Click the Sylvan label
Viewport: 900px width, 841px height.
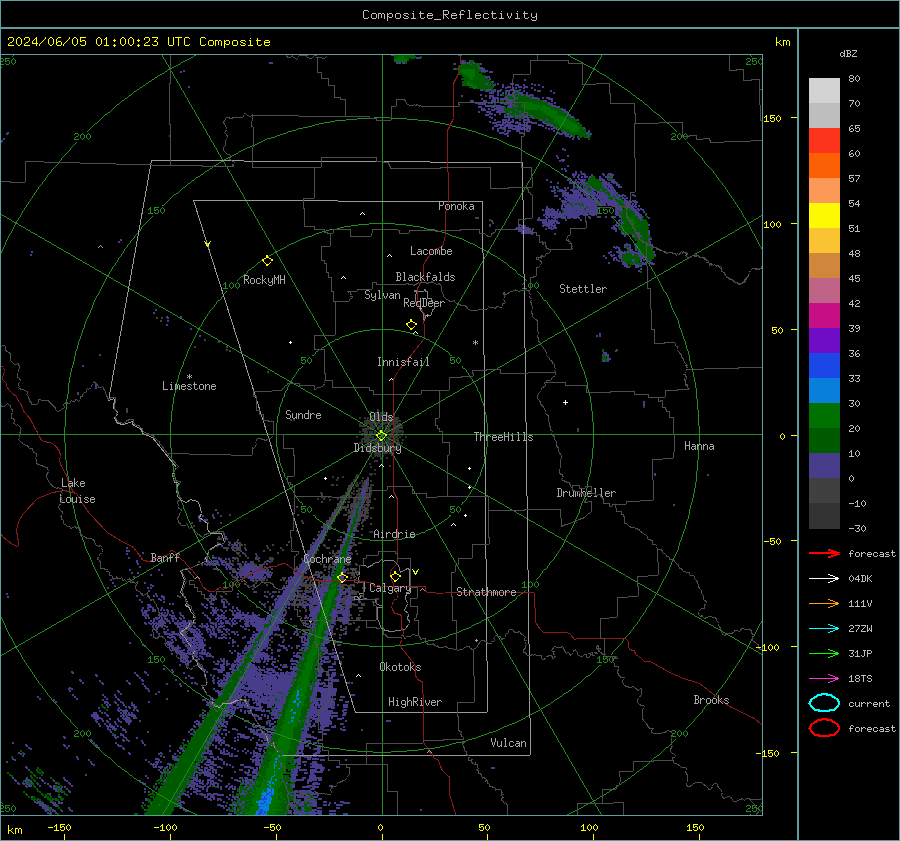click(x=382, y=295)
